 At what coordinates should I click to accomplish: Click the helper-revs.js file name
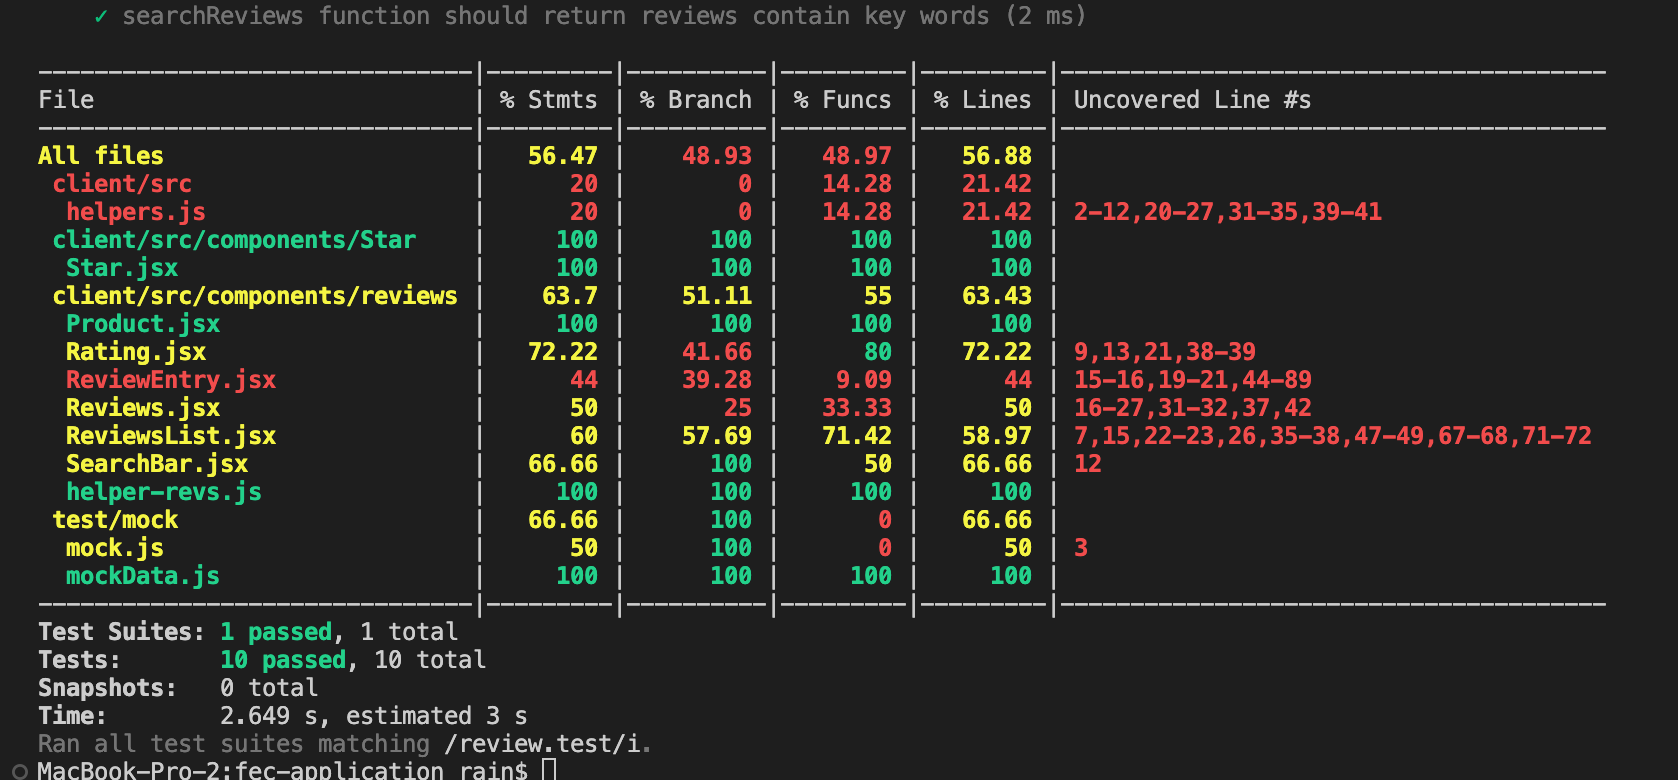pyautogui.click(x=164, y=492)
